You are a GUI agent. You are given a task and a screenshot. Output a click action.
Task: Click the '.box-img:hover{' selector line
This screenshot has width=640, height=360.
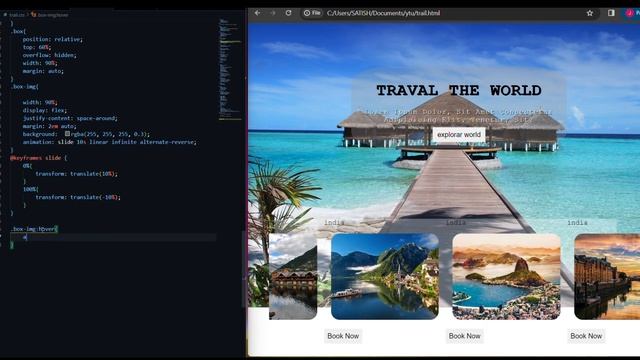(x=34, y=229)
